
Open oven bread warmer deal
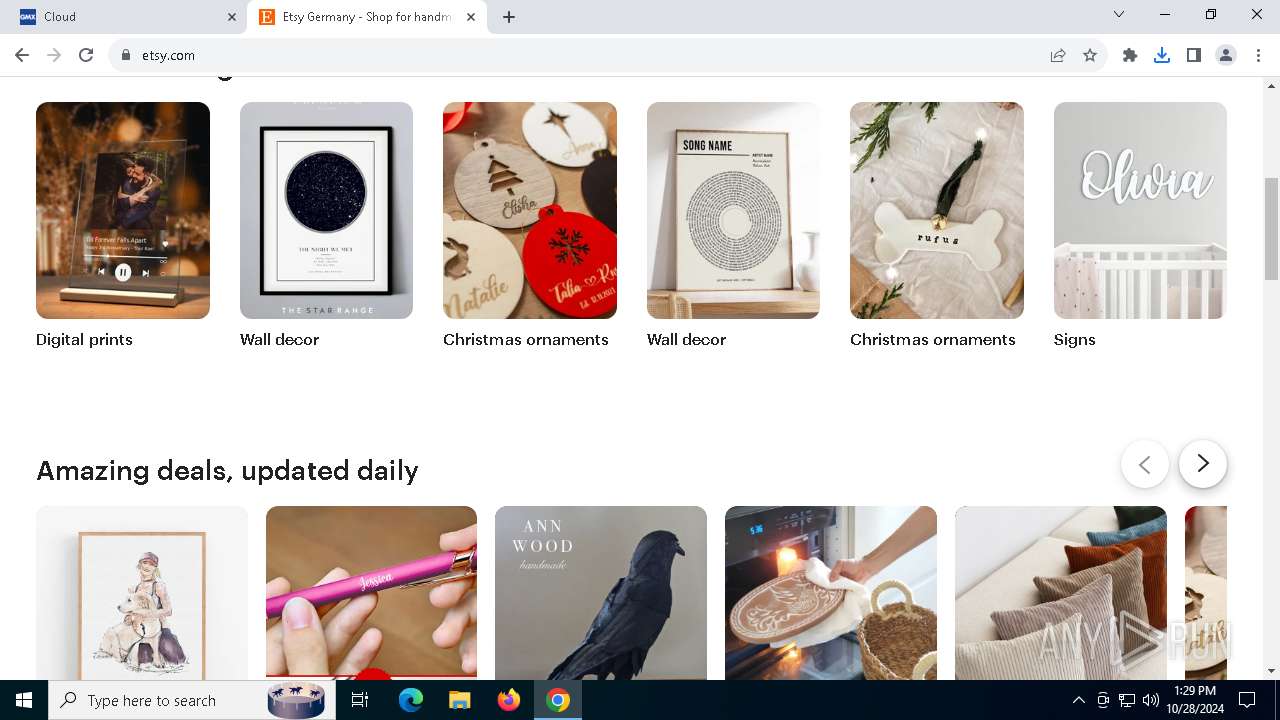point(831,592)
